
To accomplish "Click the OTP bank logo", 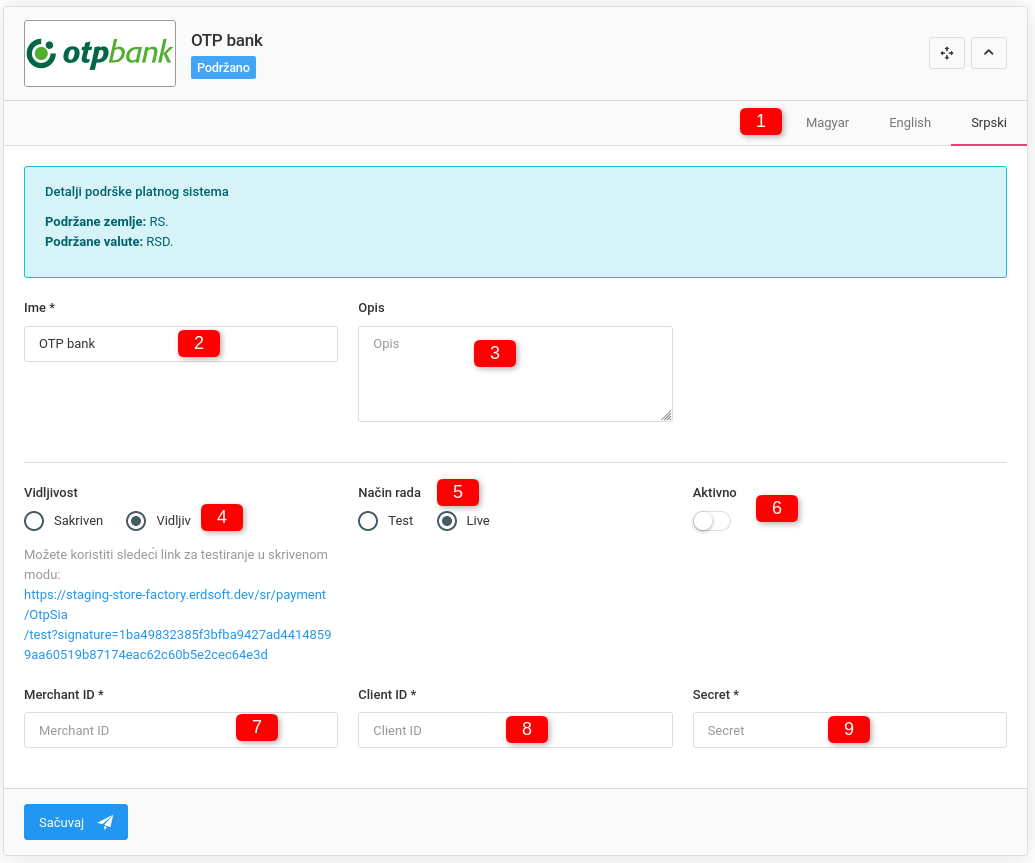I will (100, 54).
